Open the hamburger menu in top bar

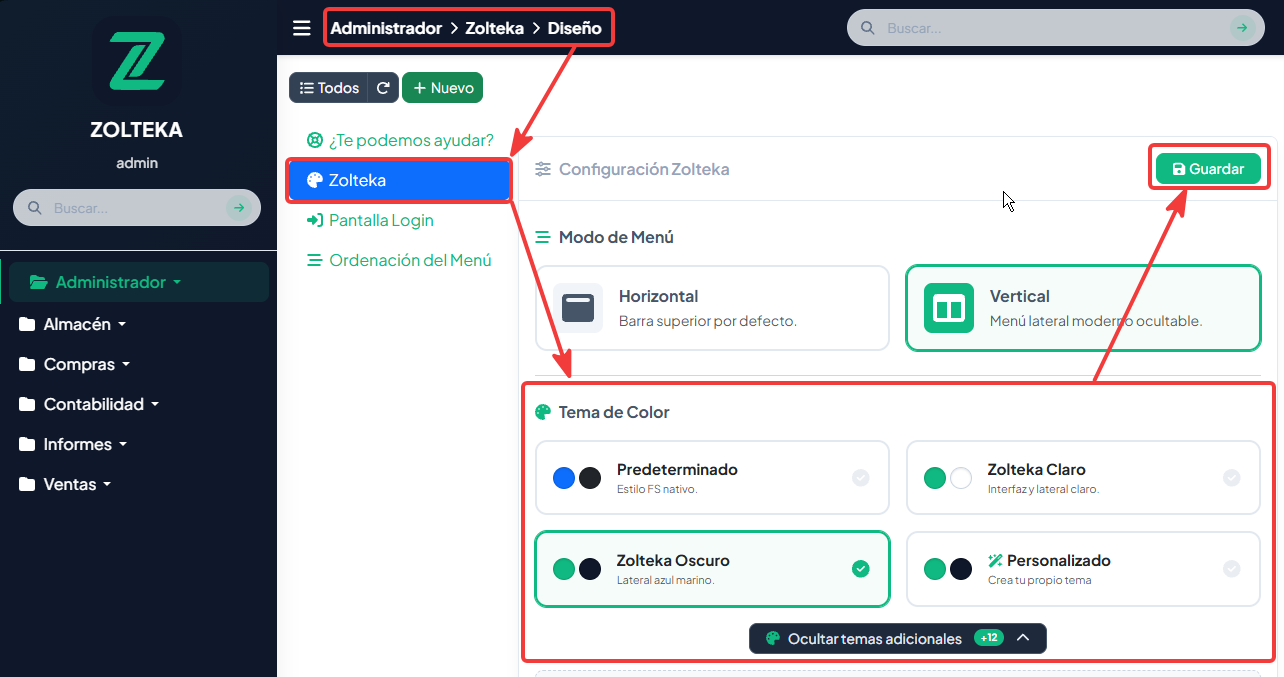[302, 28]
